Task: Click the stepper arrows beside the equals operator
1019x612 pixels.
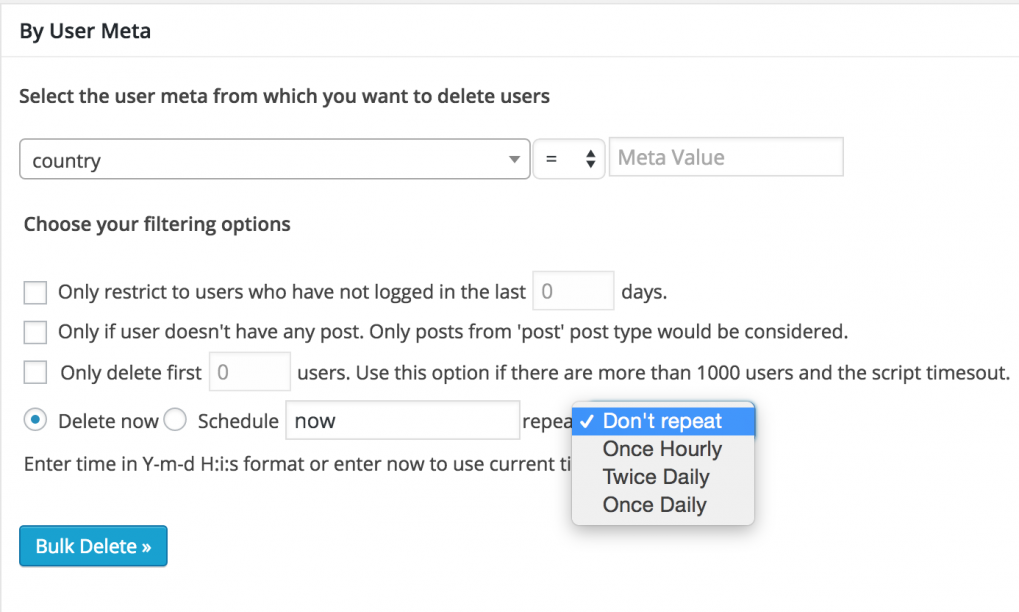Action: pyautogui.click(x=590, y=157)
